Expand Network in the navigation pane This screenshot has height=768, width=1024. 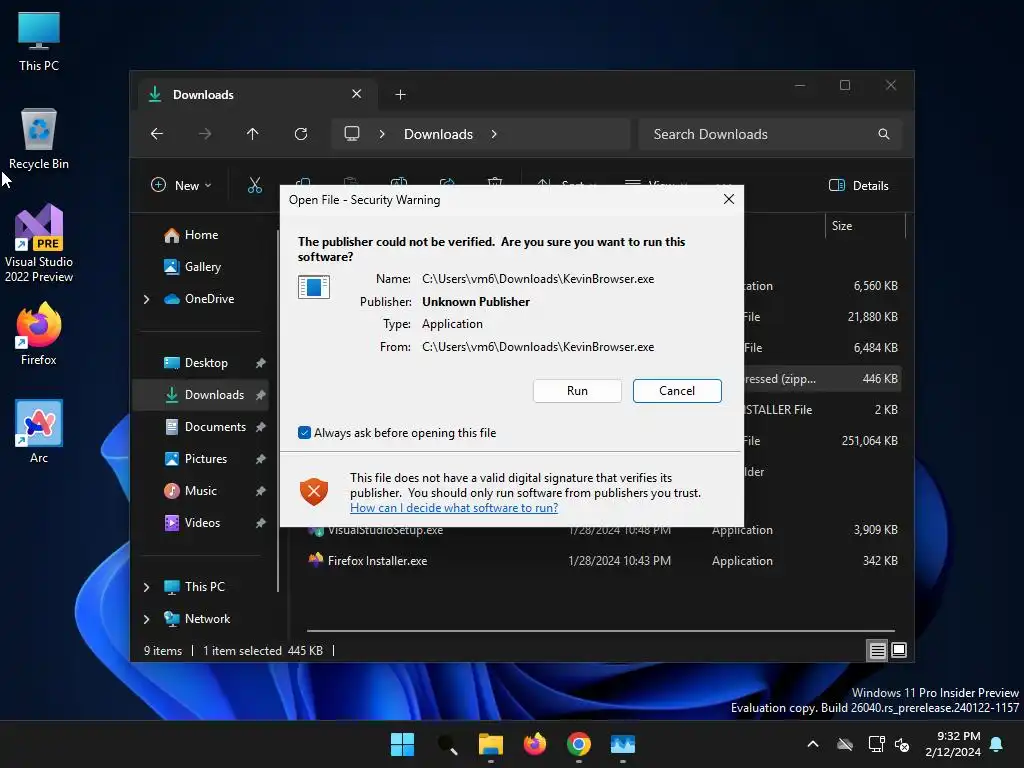click(x=146, y=619)
